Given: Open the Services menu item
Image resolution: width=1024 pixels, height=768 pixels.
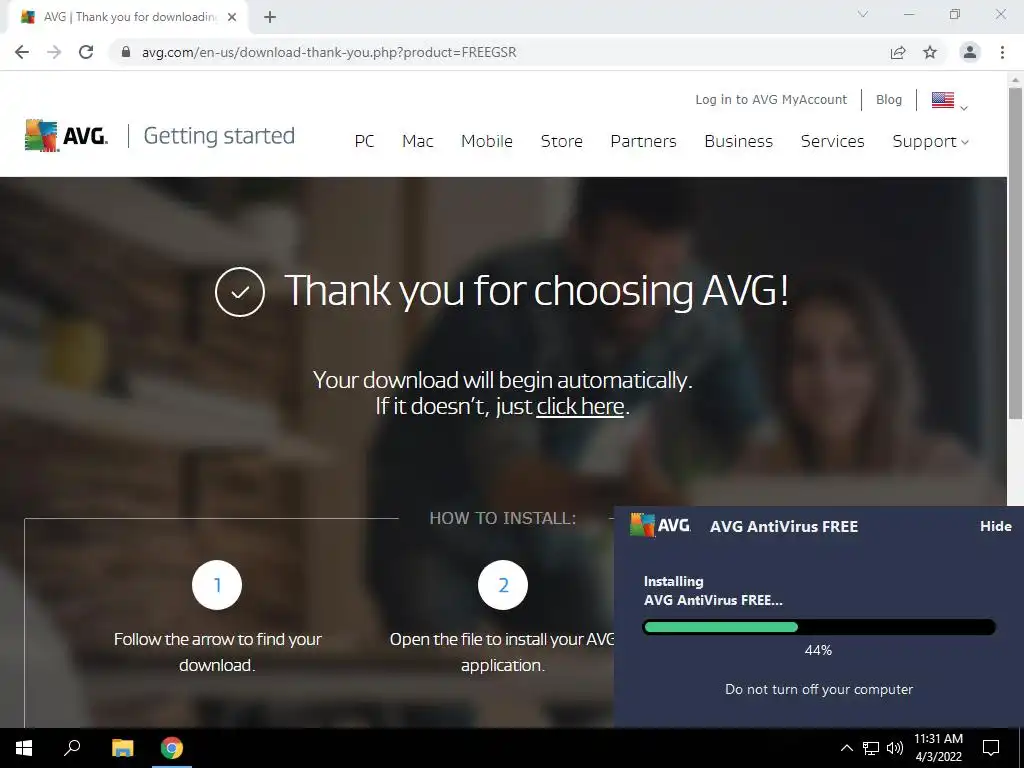Looking at the screenshot, I should click(x=833, y=141).
